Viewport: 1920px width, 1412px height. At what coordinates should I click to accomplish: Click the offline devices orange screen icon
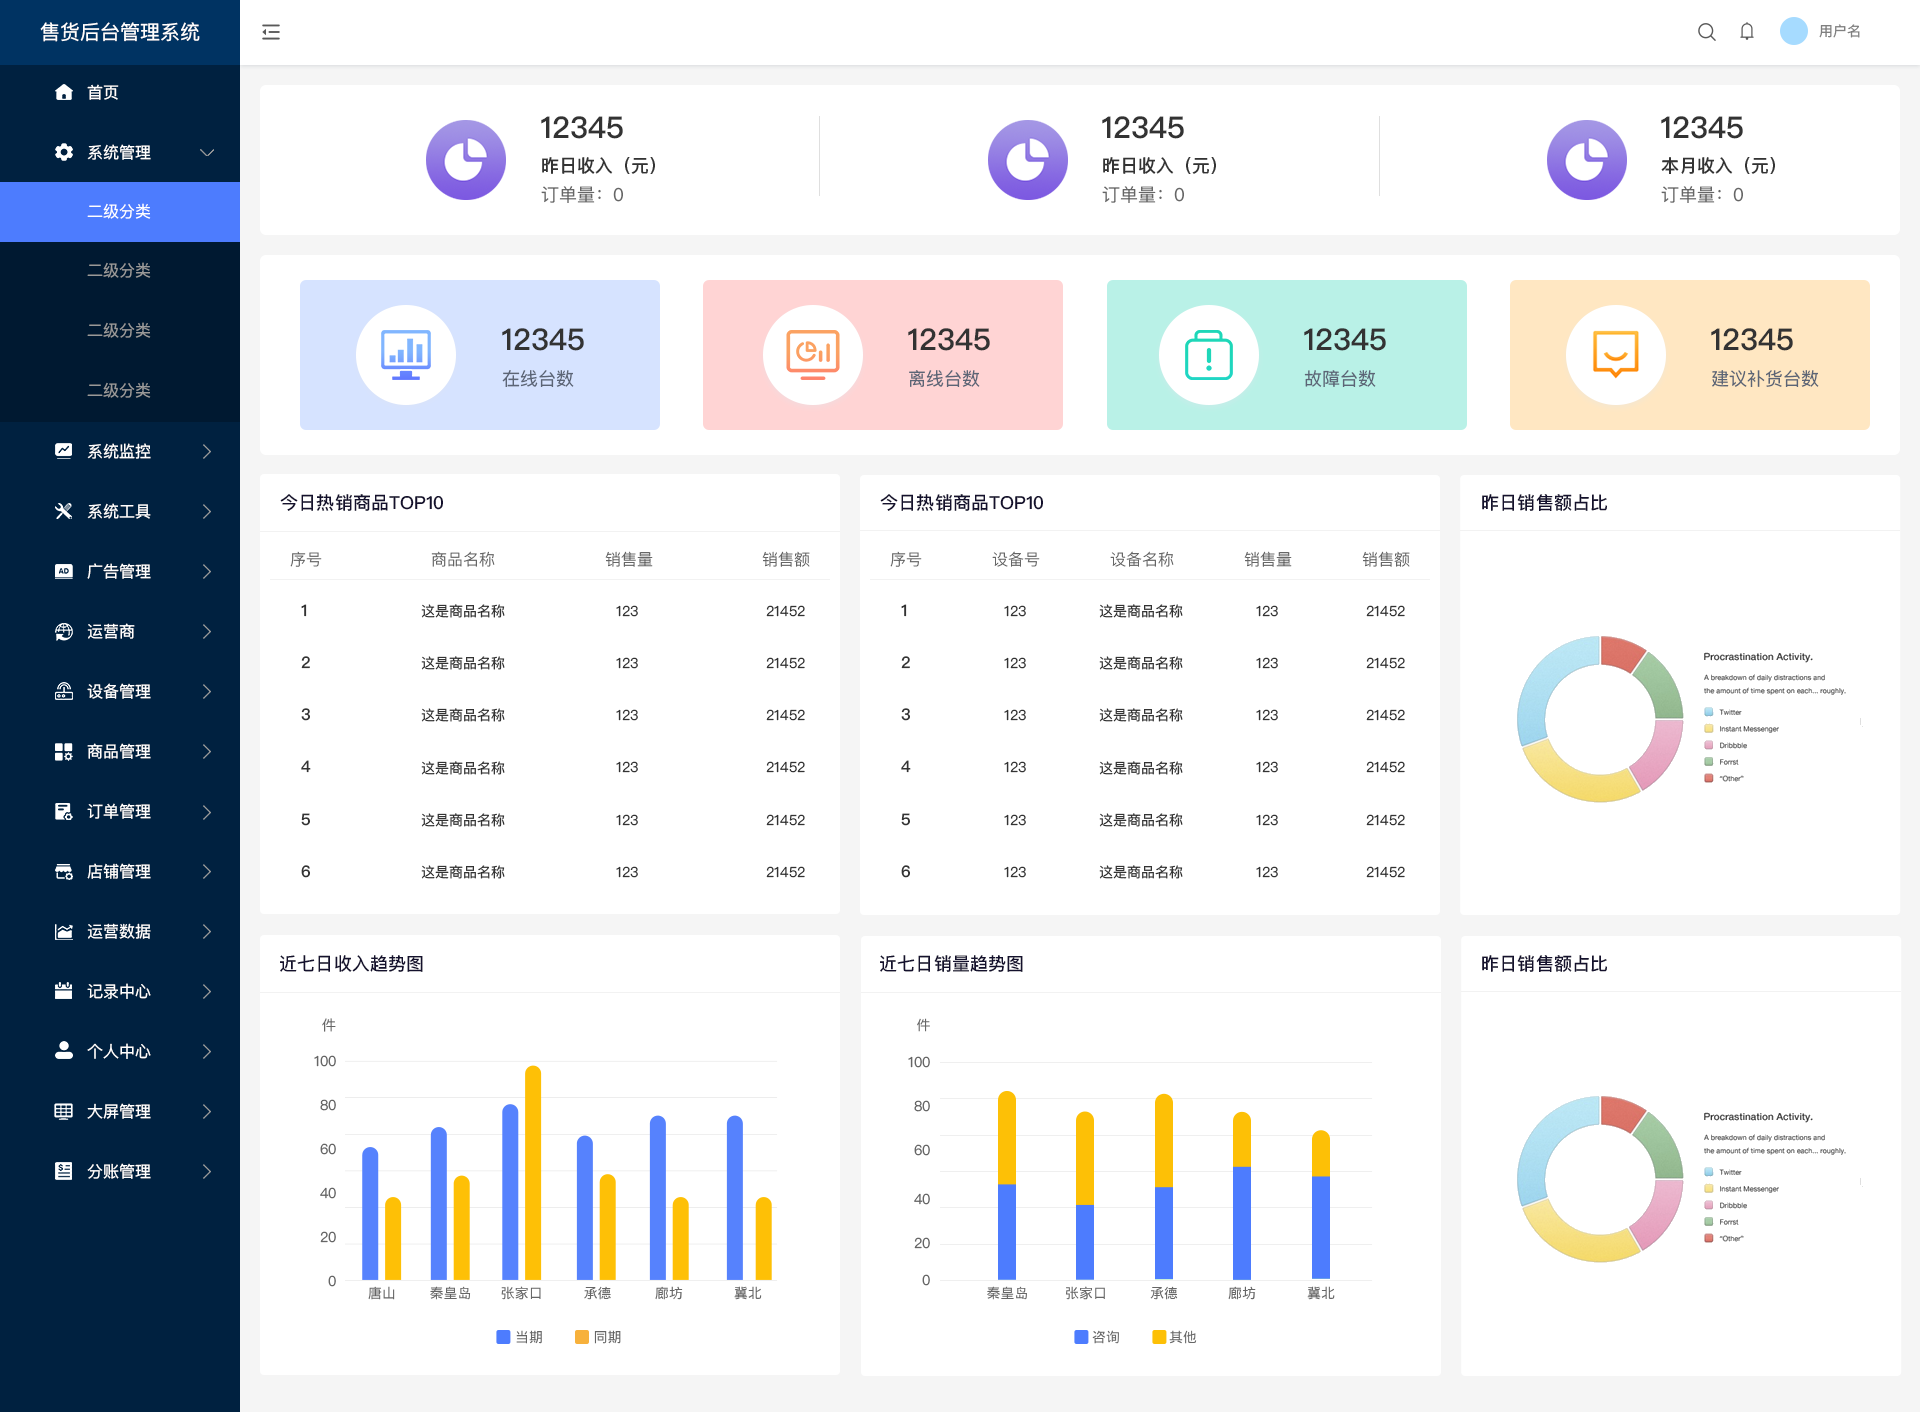812,355
